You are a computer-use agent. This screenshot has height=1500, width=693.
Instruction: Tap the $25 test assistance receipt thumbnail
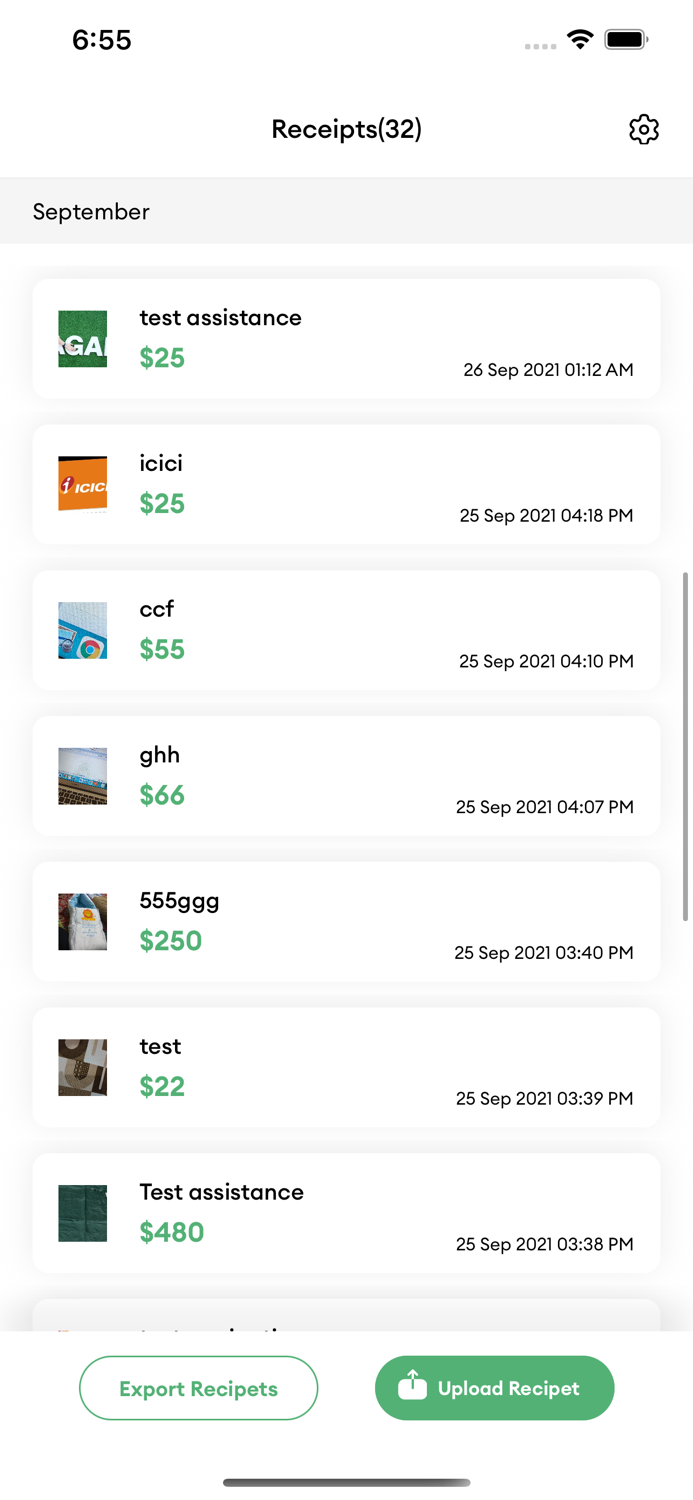83,339
